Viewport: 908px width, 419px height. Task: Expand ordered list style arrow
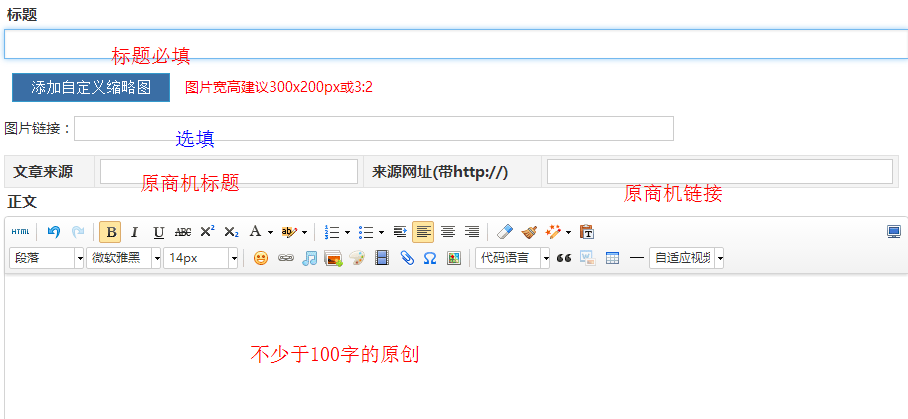click(347, 233)
